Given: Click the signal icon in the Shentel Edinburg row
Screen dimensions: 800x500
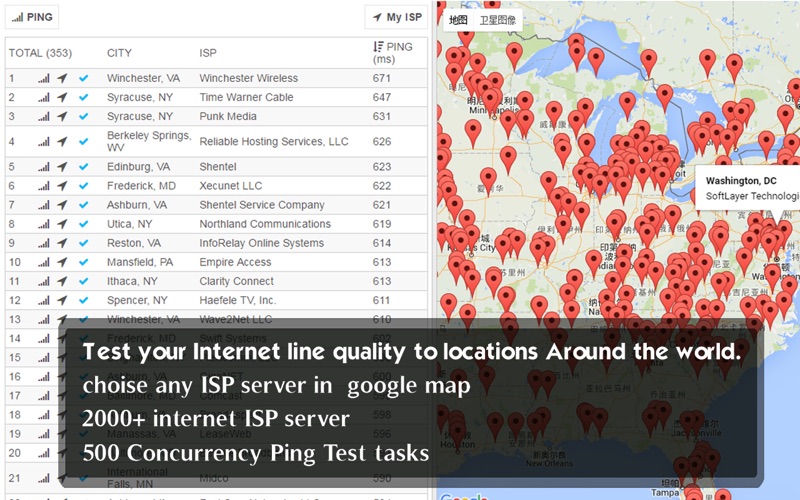Looking at the screenshot, I should click(44, 167).
